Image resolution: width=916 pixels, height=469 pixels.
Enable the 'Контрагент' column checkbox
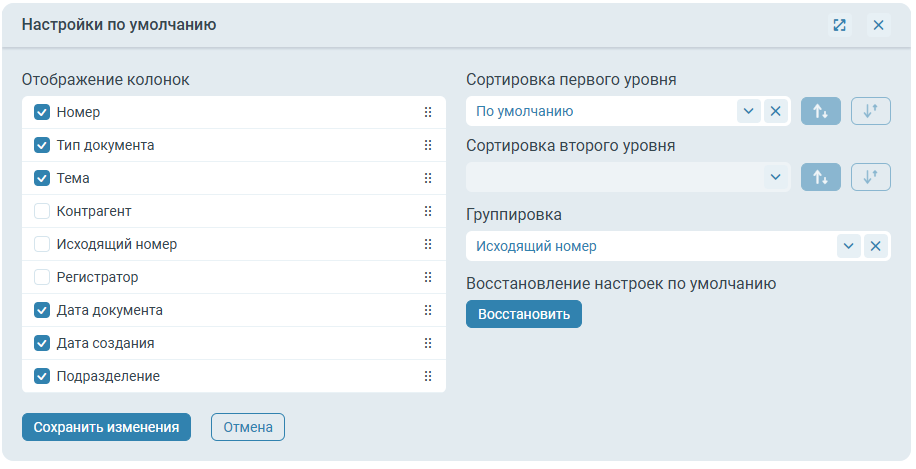42,211
